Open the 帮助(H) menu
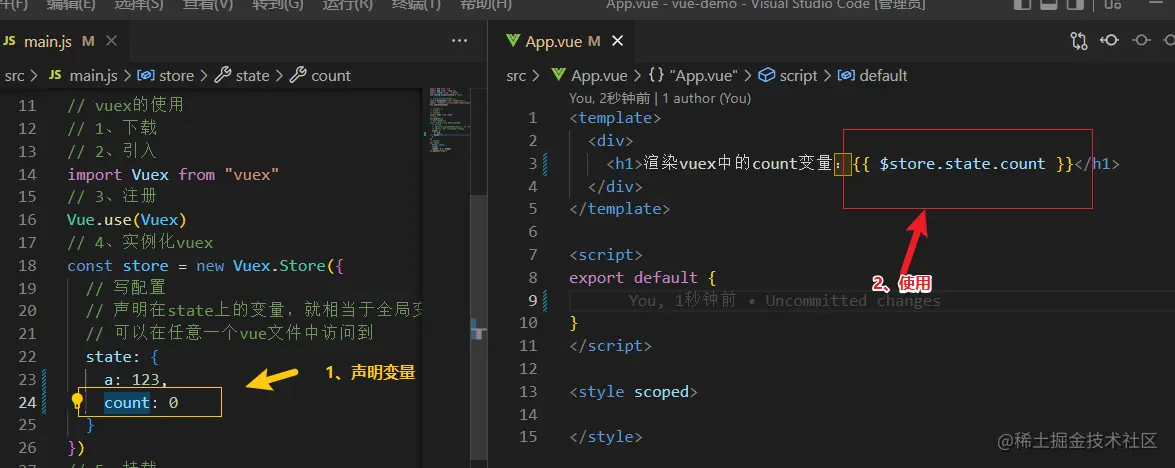 click(486, 4)
